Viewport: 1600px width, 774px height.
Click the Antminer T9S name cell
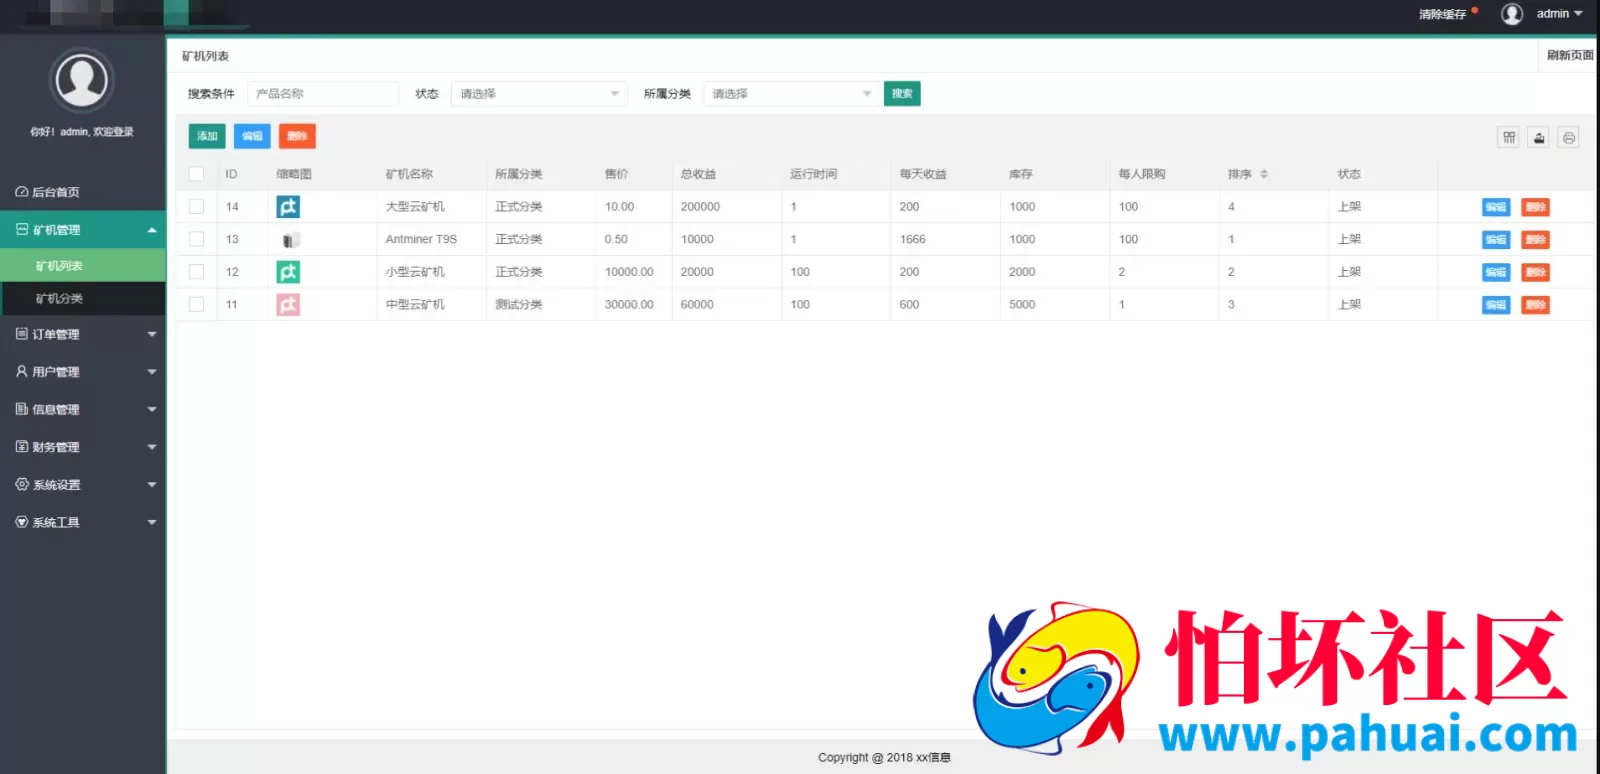coord(421,240)
